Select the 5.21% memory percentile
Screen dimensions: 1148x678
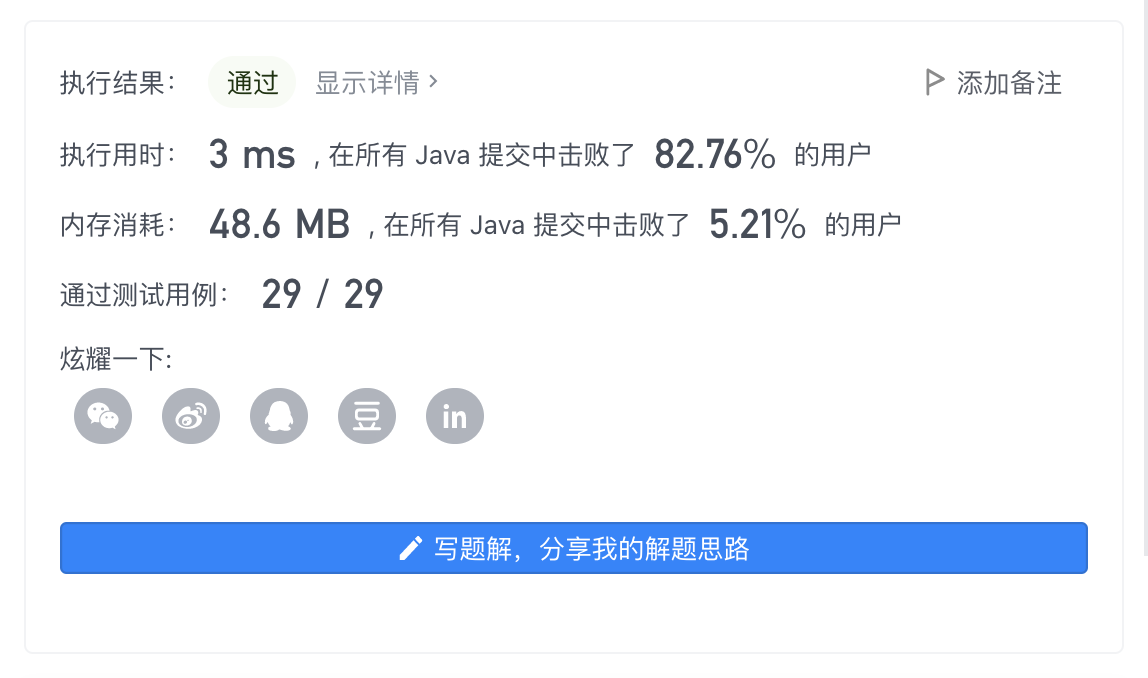point(757,225)
